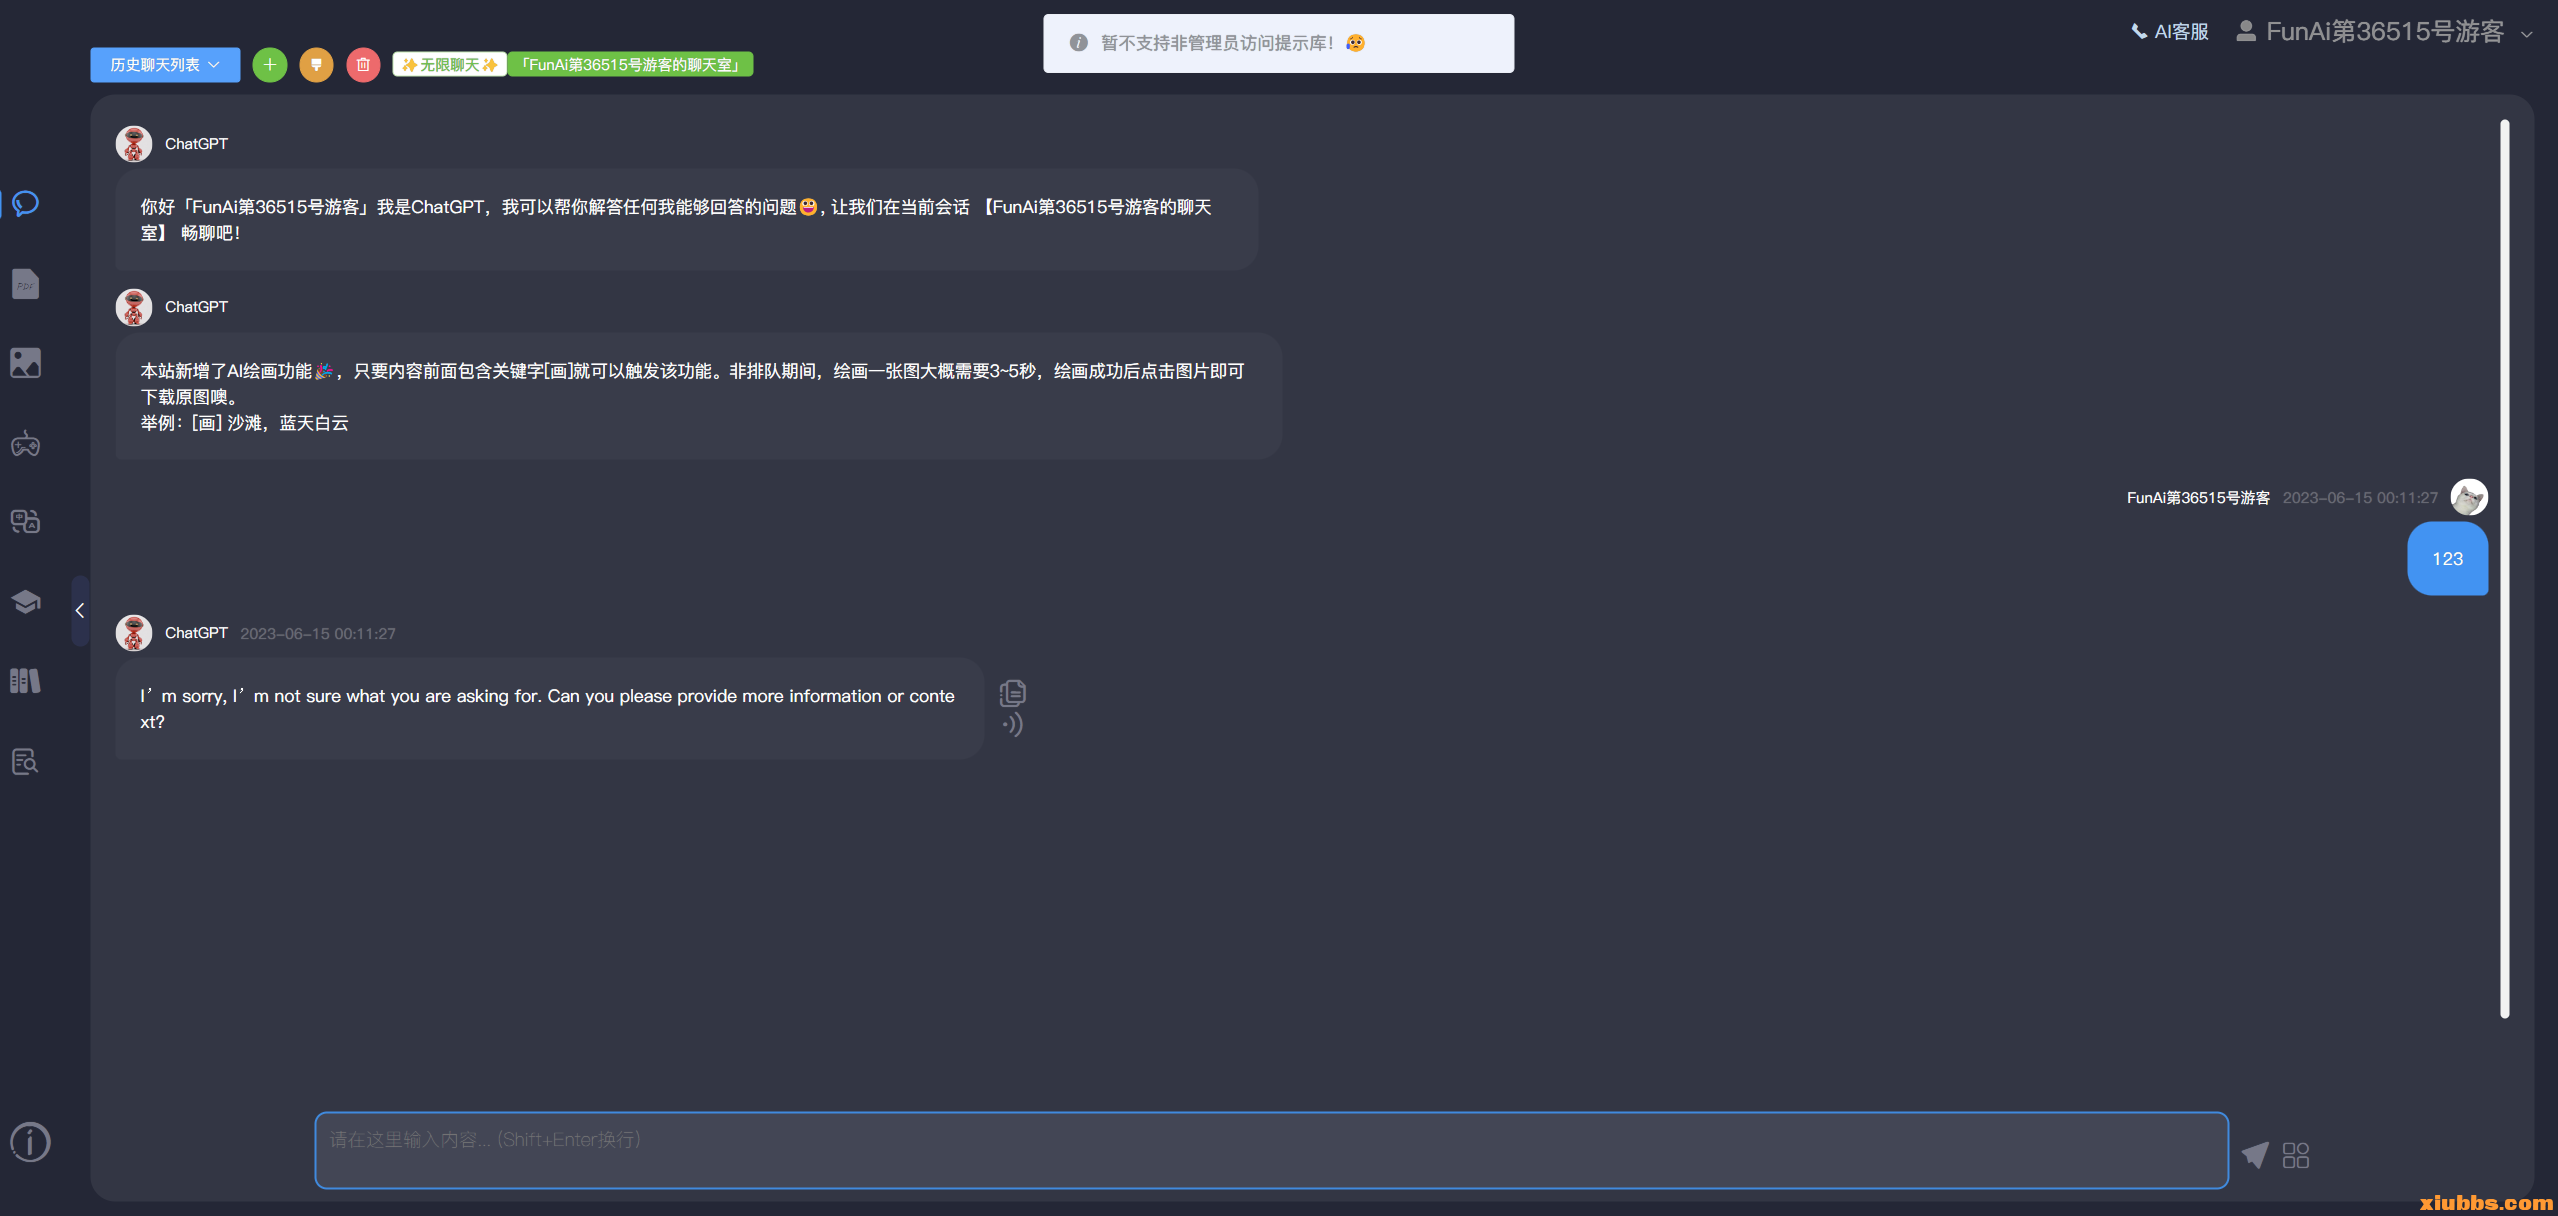Open the graduation cap learning icon
The width and height of the screenshot is (2558, 1216).
tap(26, 601)
